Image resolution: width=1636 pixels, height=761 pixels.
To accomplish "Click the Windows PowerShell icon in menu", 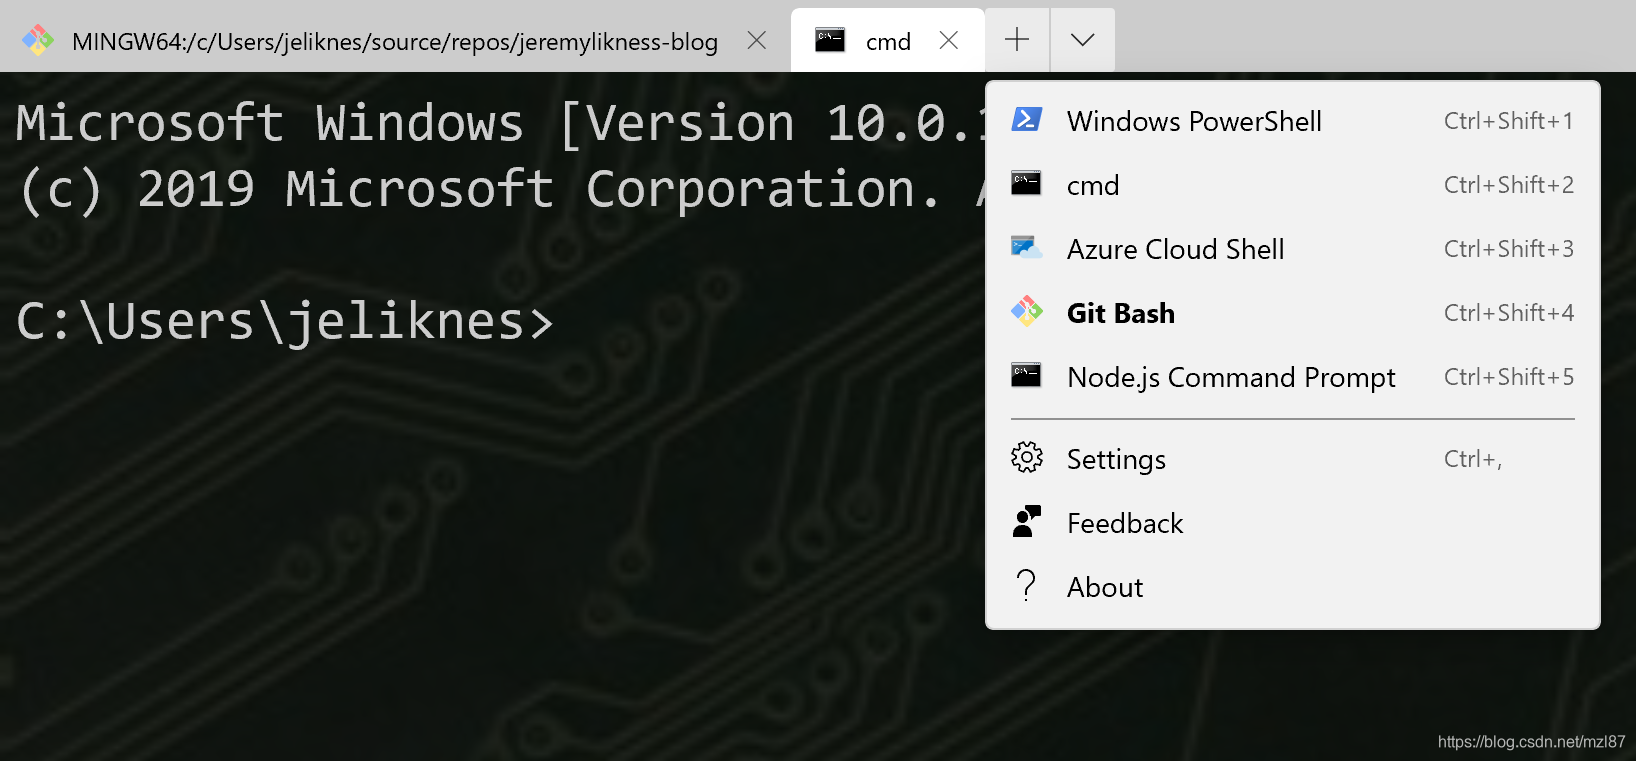I will coord(1027,120).
